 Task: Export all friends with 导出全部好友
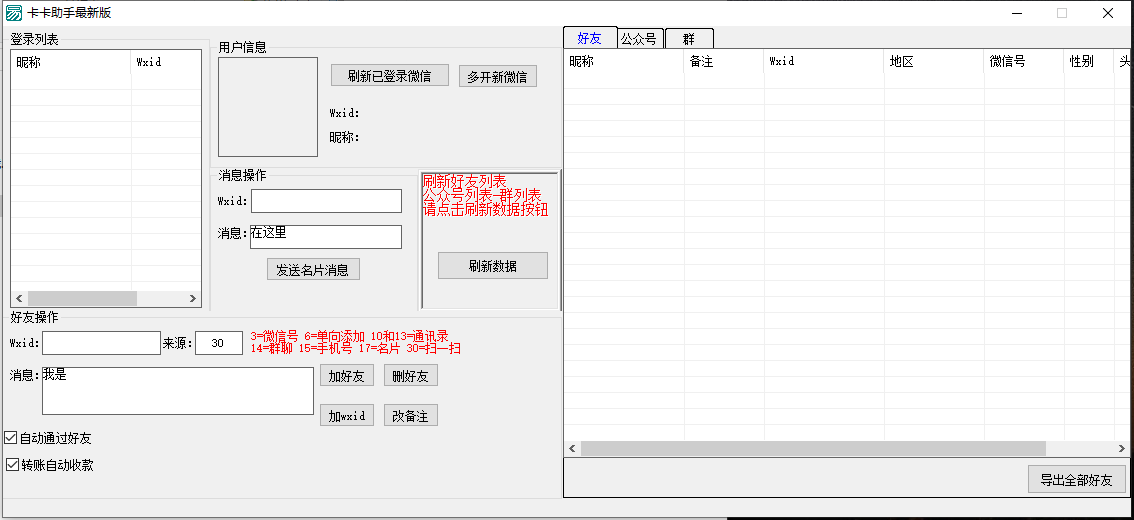tap(1076, 479)
